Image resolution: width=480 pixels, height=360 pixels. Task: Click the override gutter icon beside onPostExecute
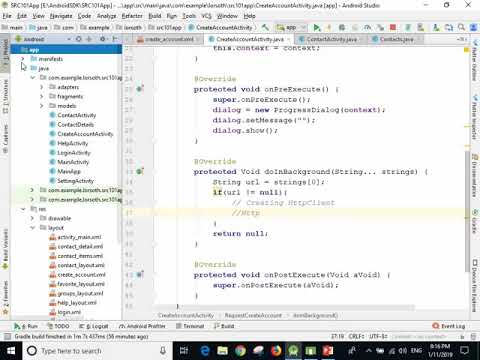click(x=140, y=274)
